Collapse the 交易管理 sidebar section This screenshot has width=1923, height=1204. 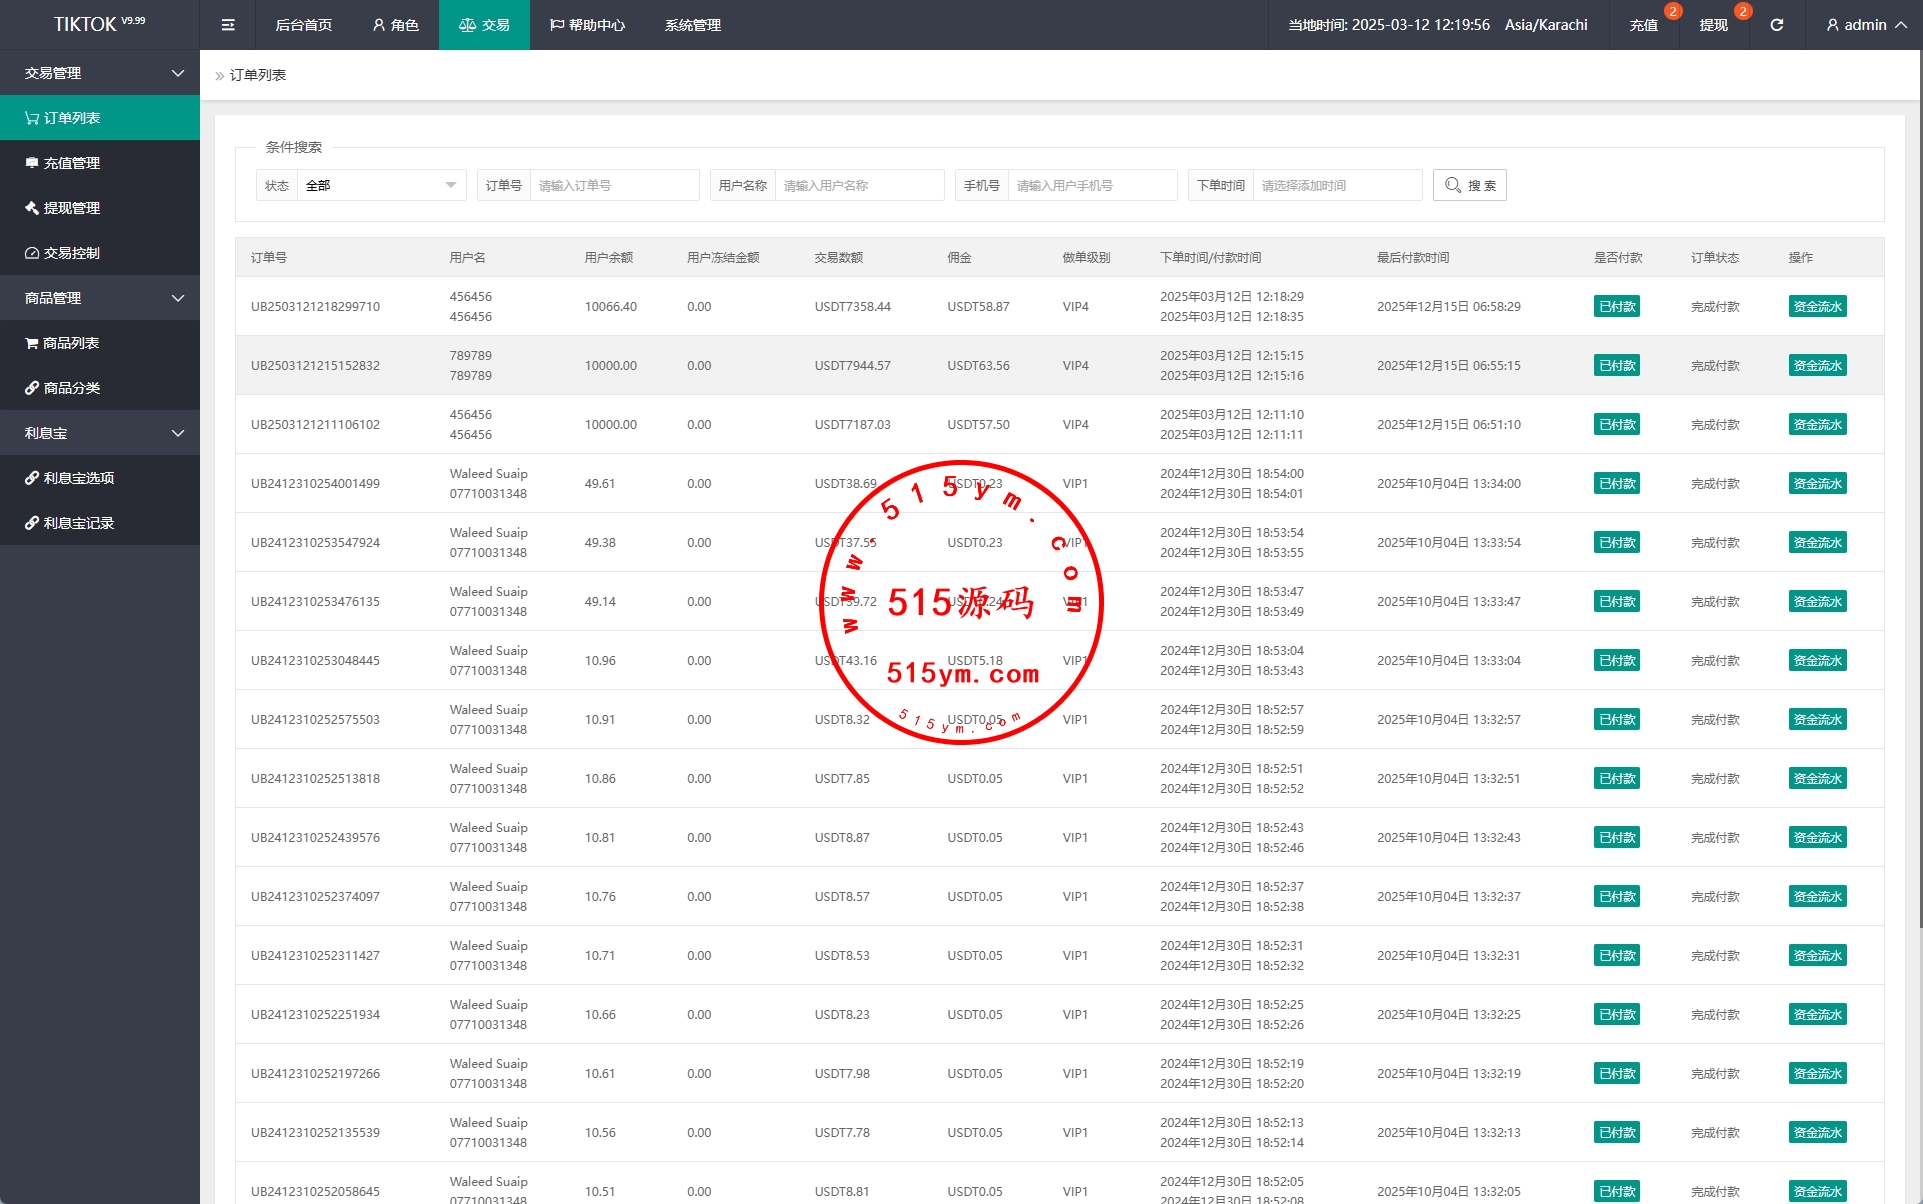(x=100, y=73)
